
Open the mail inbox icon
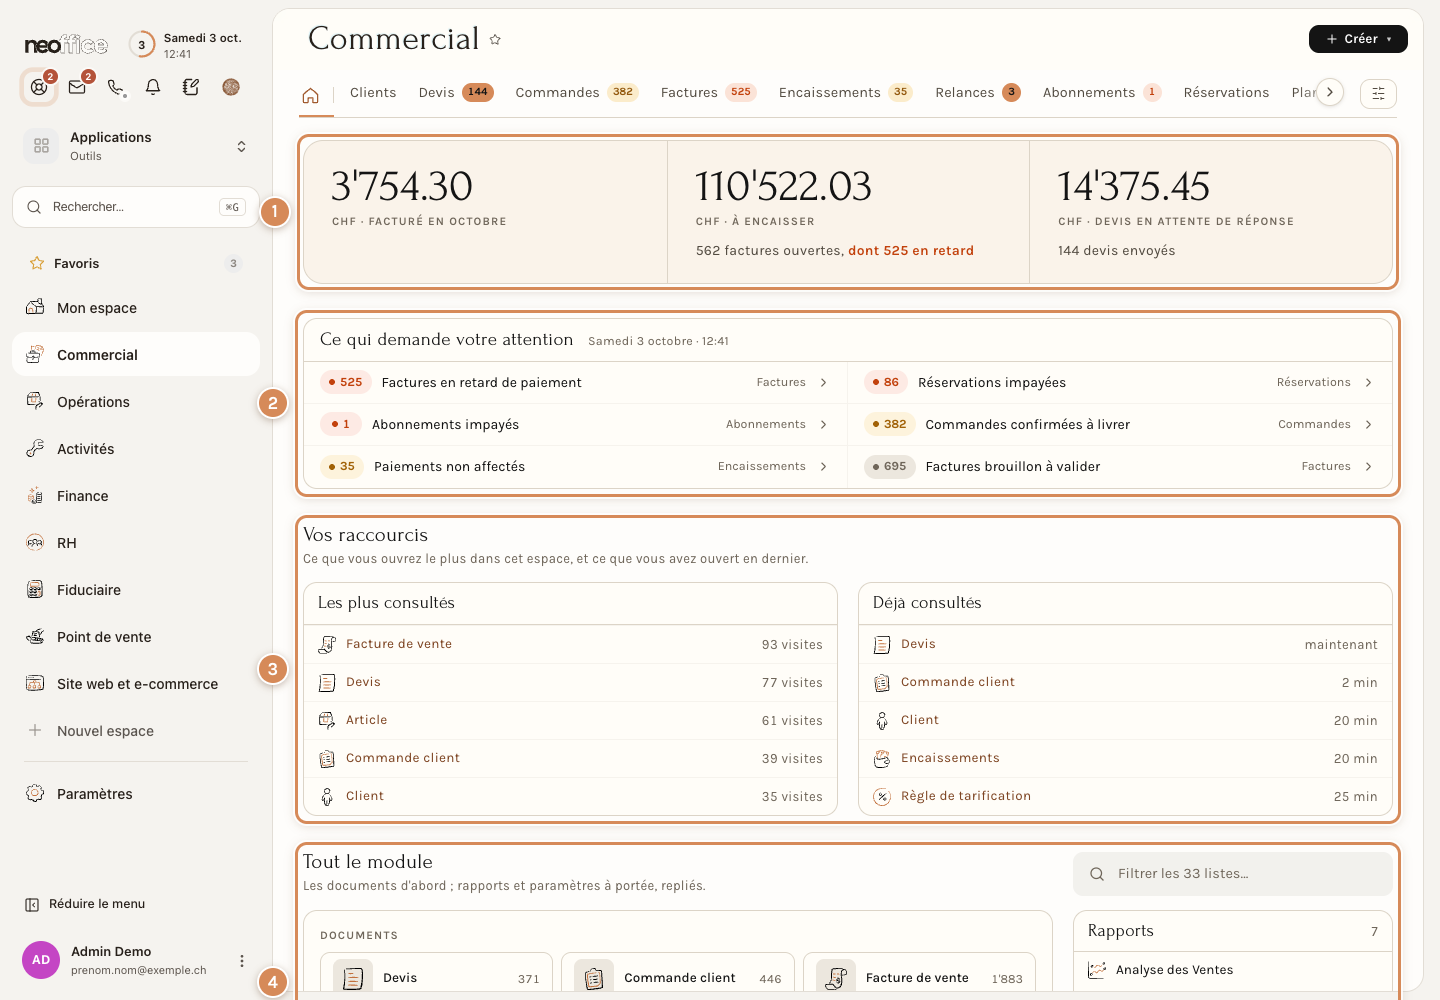pos(77,87)
